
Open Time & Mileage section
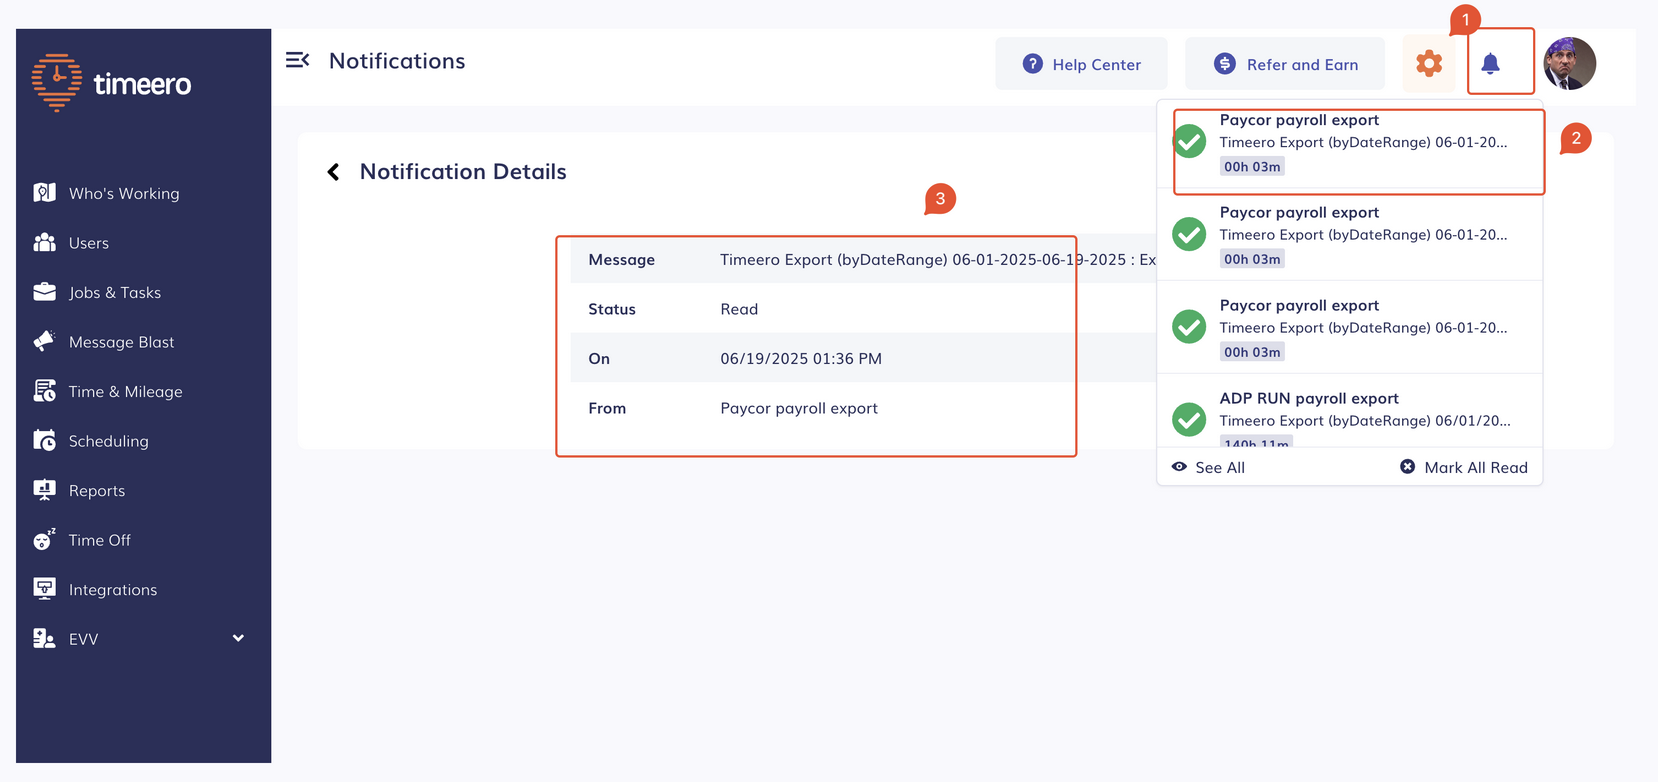coord(125,391)
